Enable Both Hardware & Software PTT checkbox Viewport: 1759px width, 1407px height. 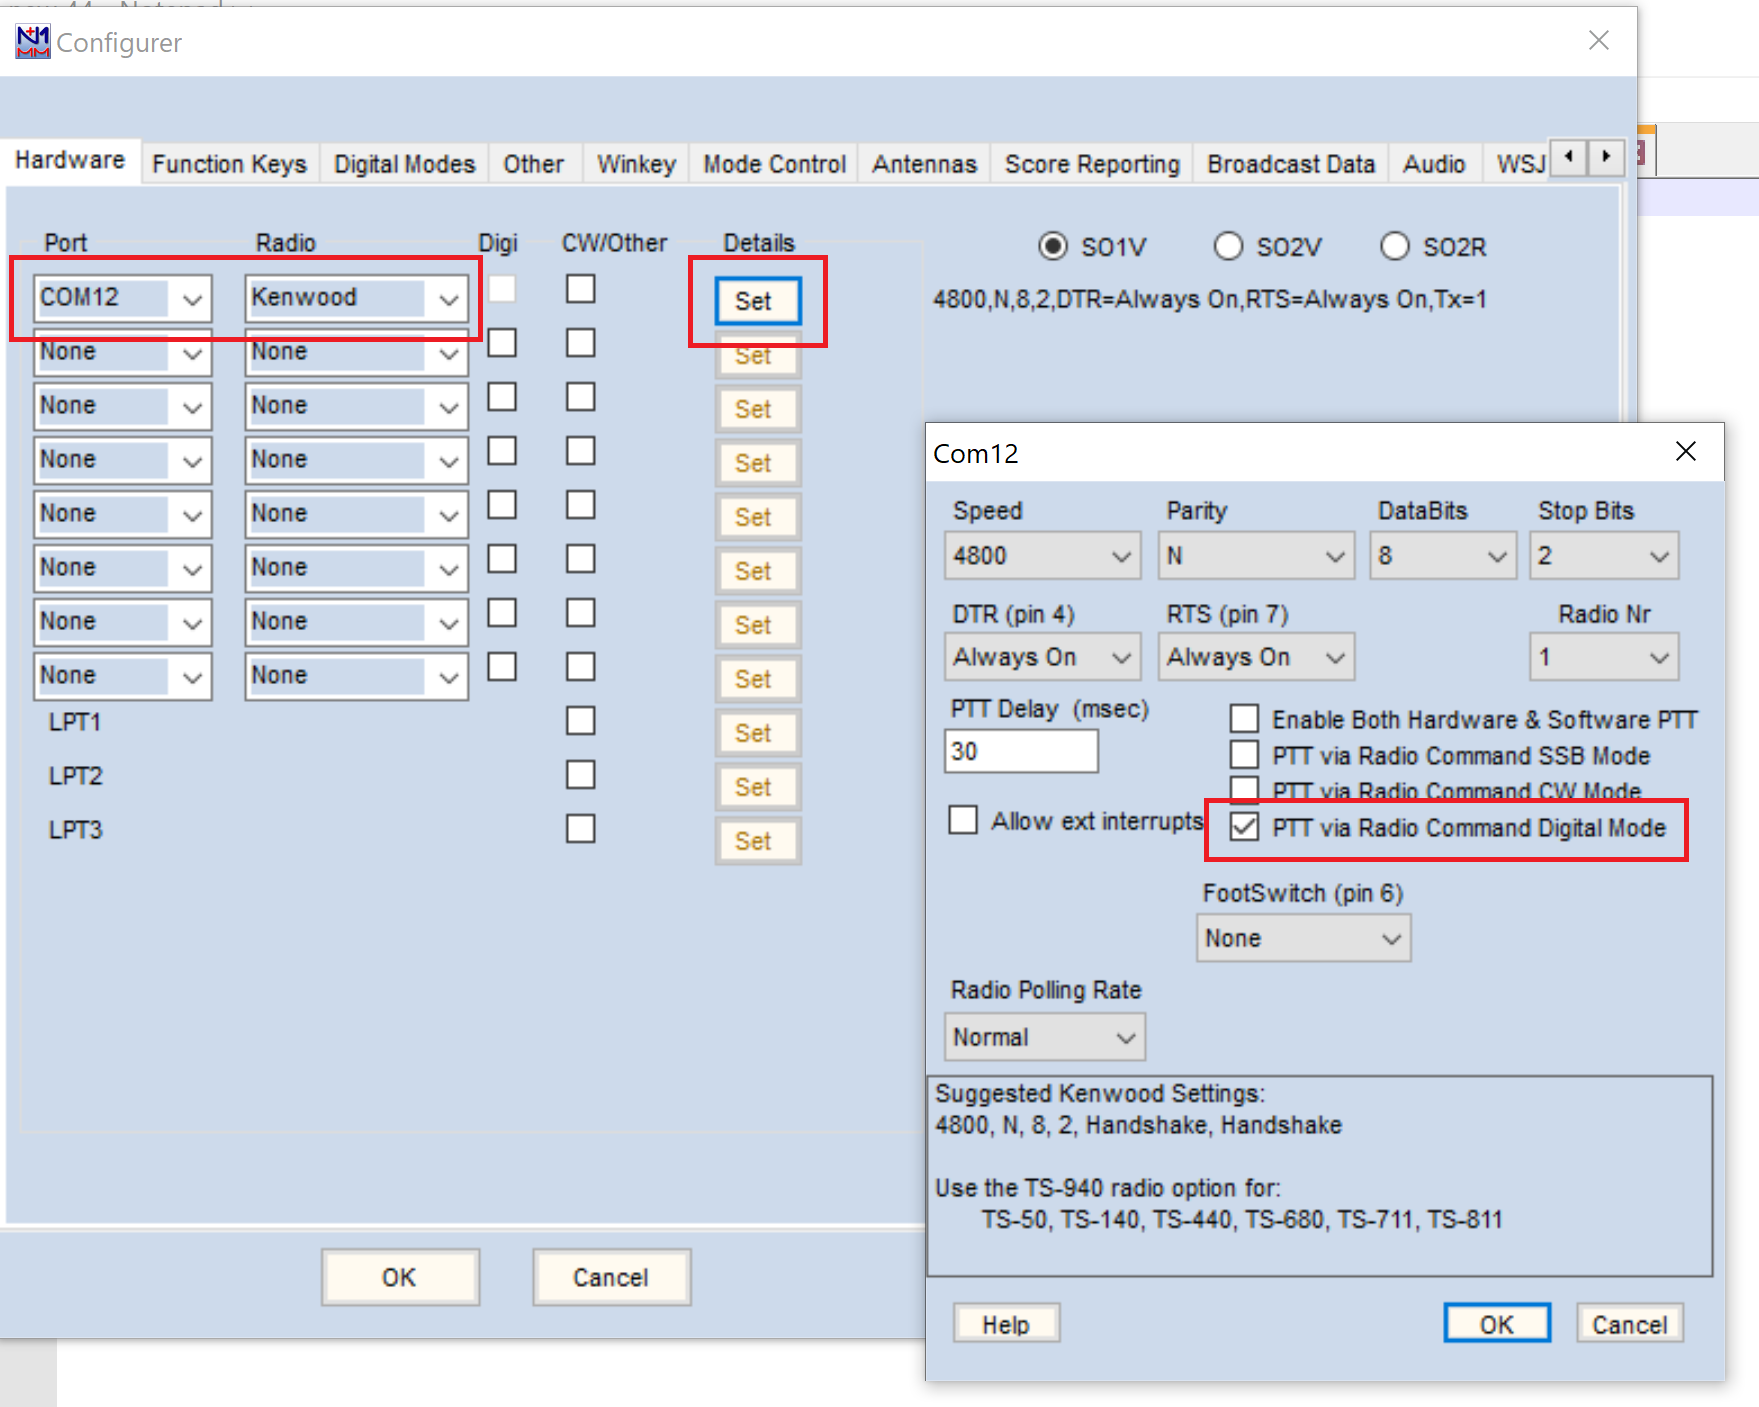pos(1244,719)
